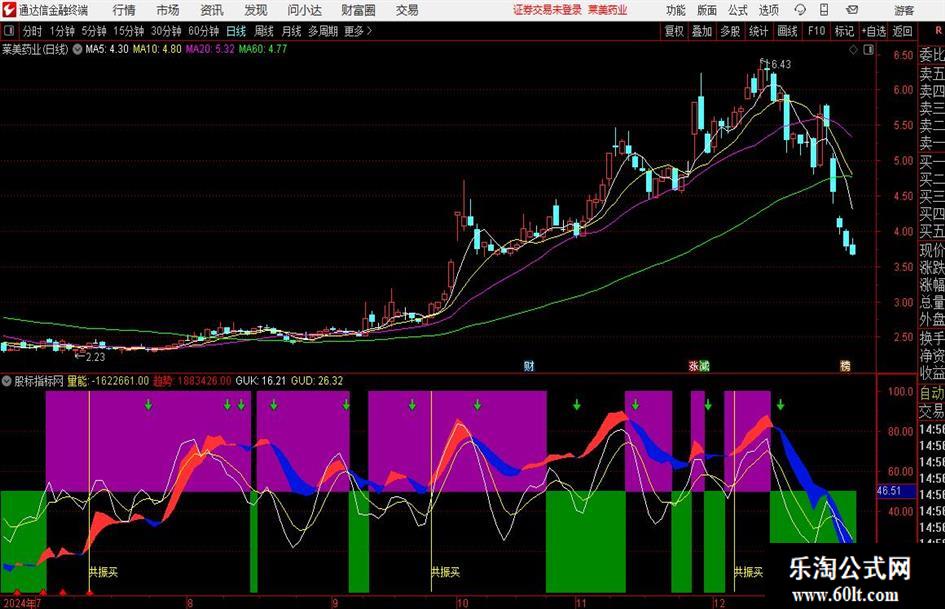
Task: Click the 统计 statistics button
Action: point(758,31)
